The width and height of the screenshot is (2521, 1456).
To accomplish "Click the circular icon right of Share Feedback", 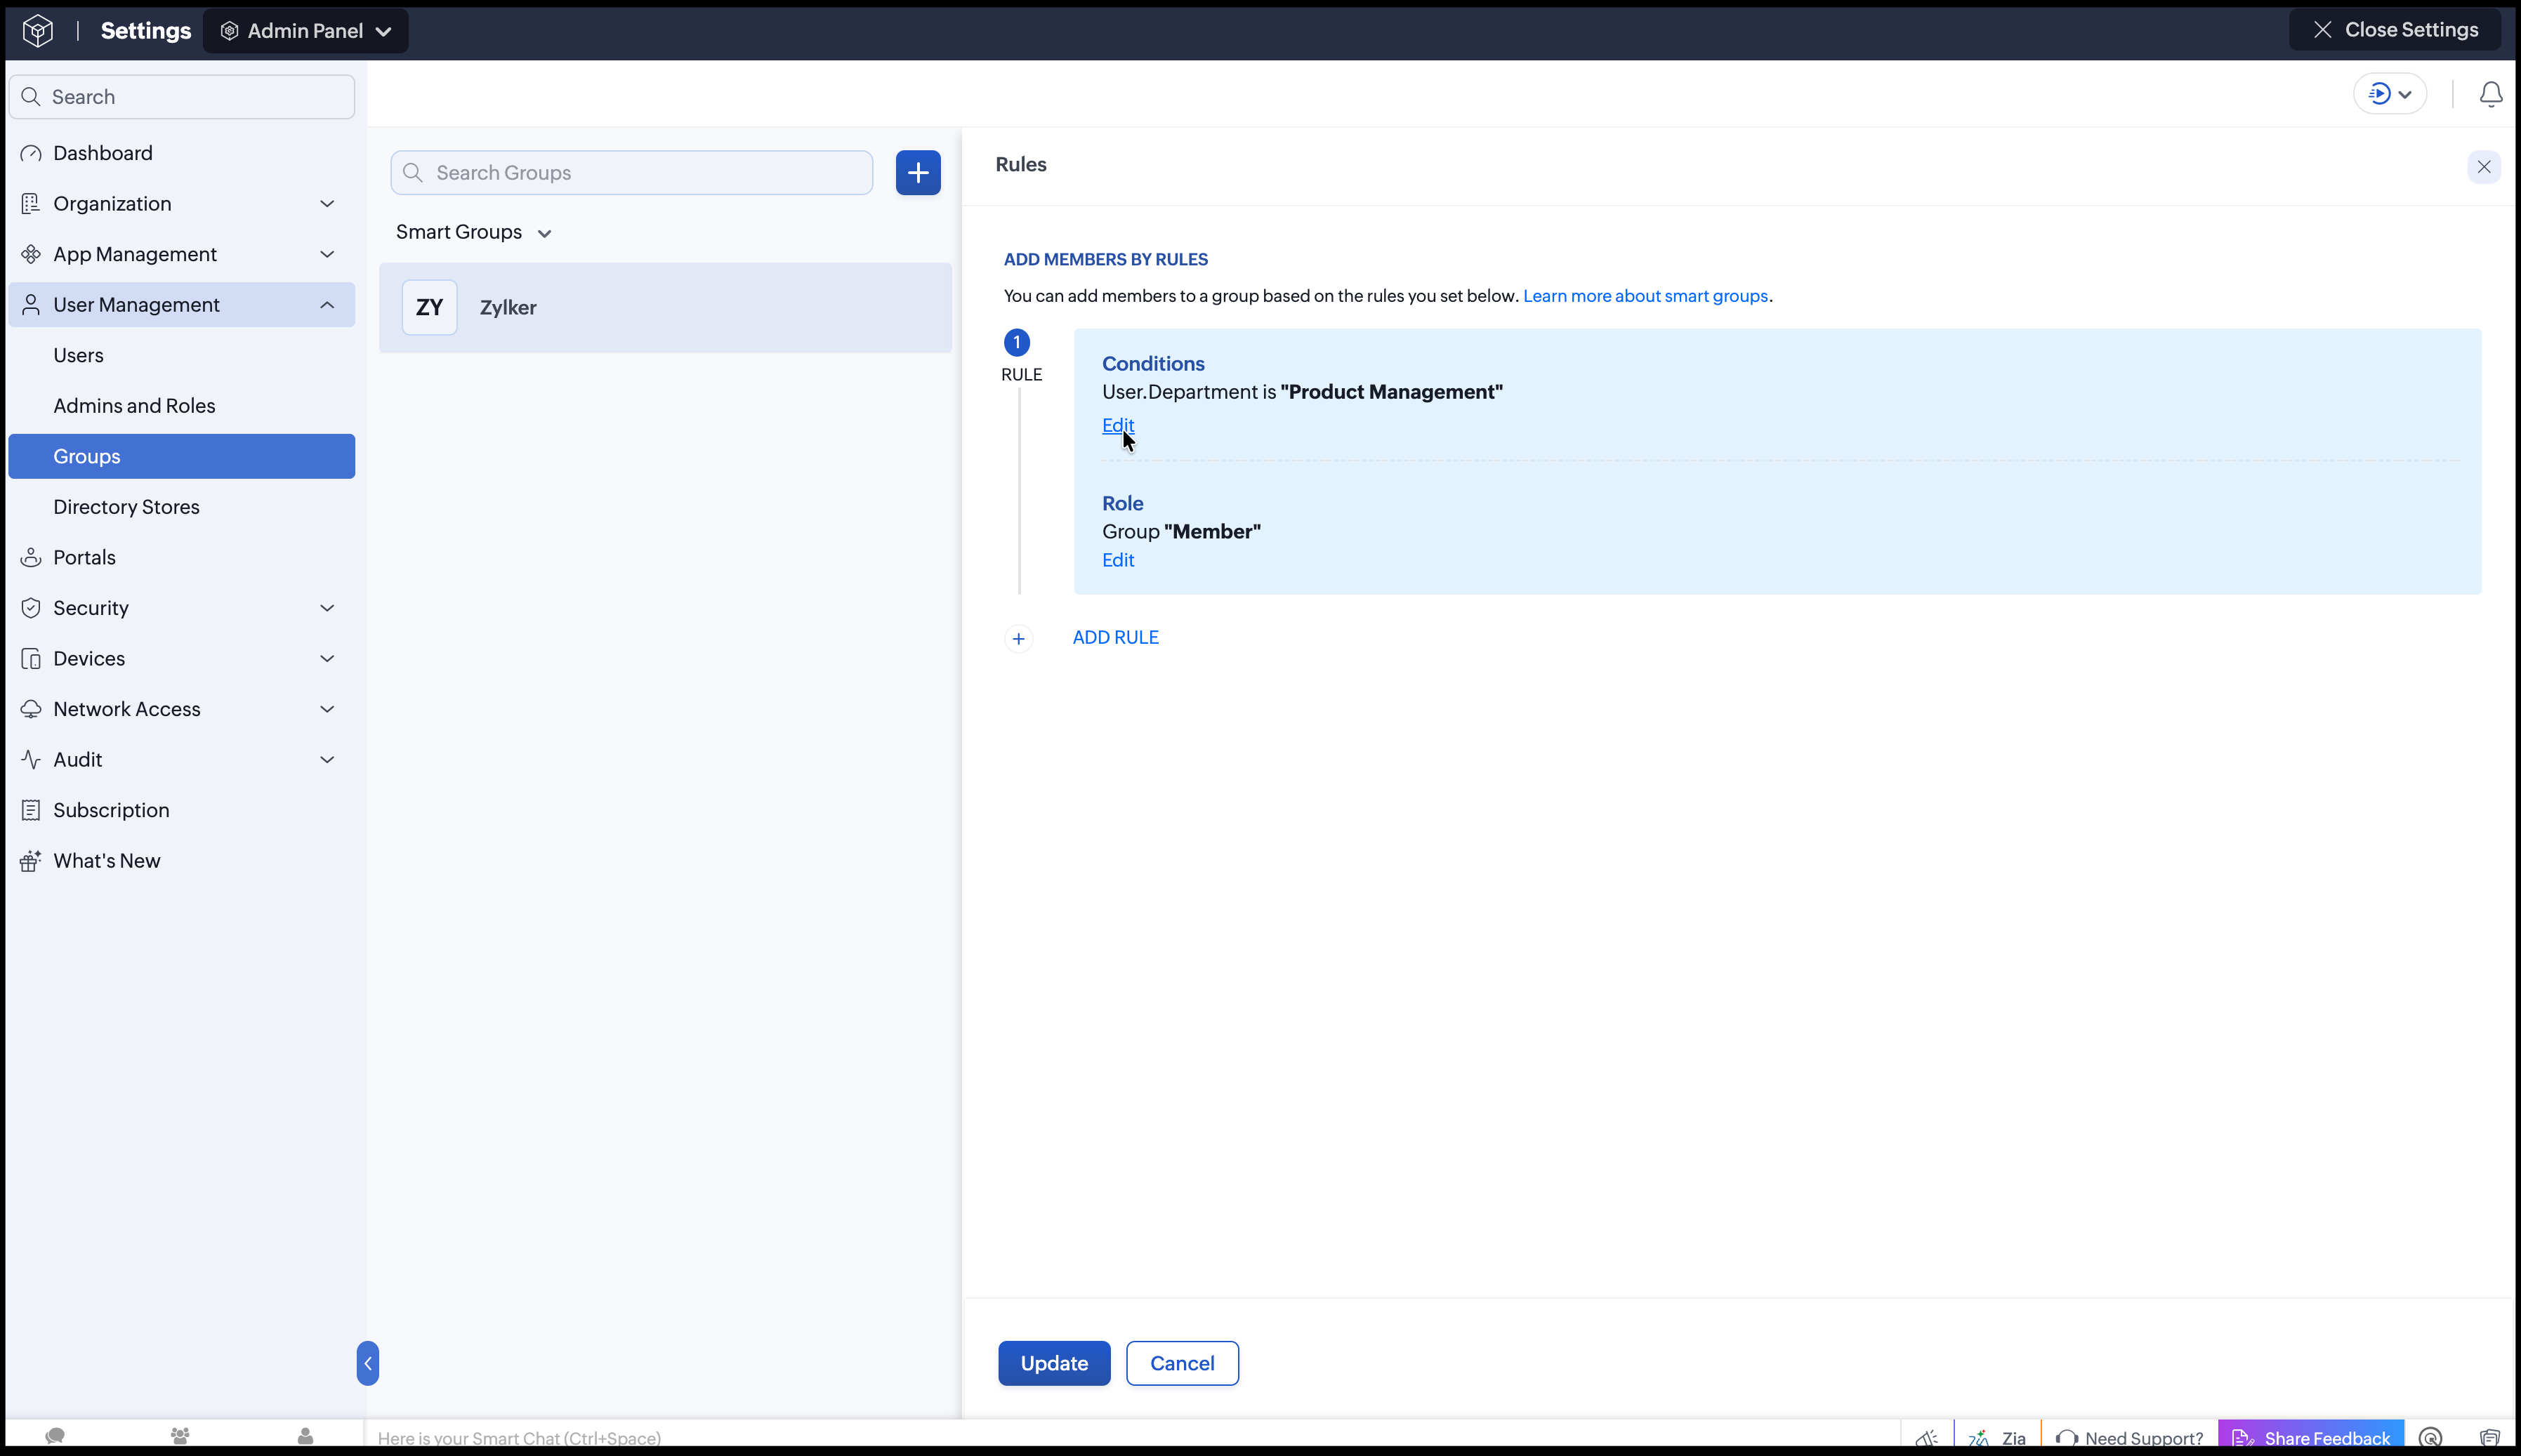I will tap(2431, 1438).
